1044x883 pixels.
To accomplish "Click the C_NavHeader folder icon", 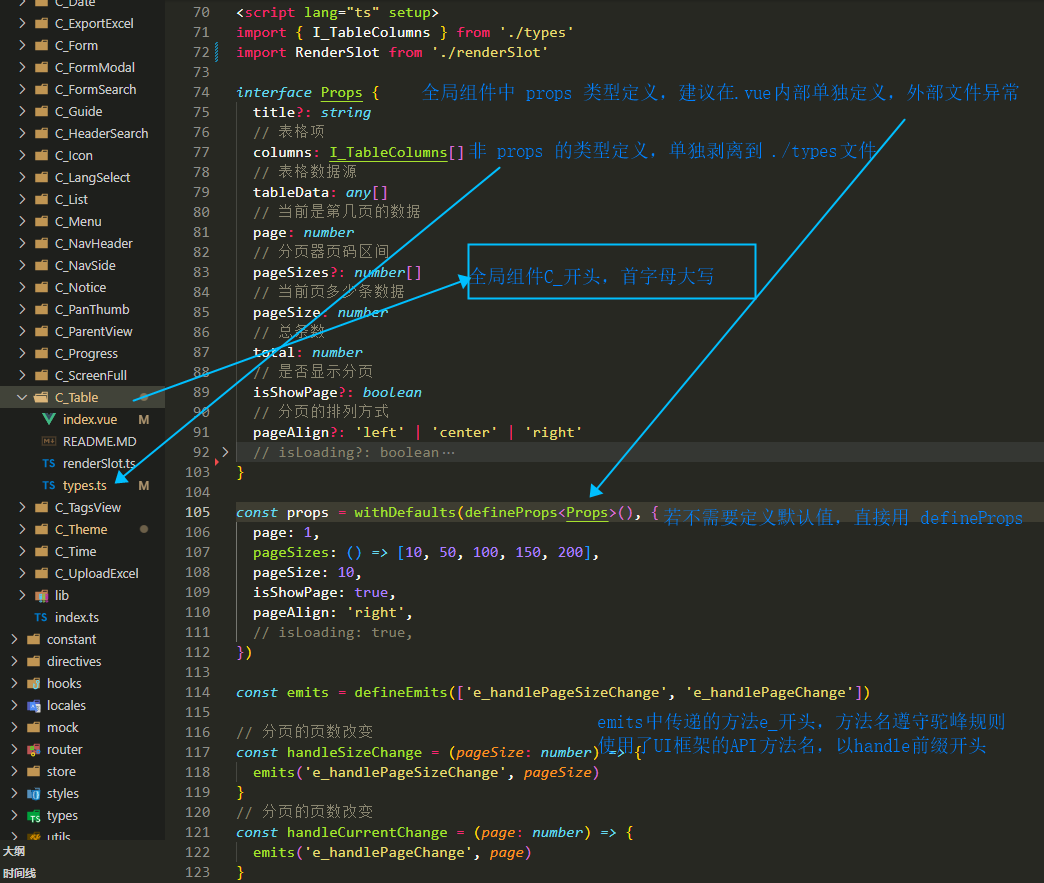I will (41, 243).
